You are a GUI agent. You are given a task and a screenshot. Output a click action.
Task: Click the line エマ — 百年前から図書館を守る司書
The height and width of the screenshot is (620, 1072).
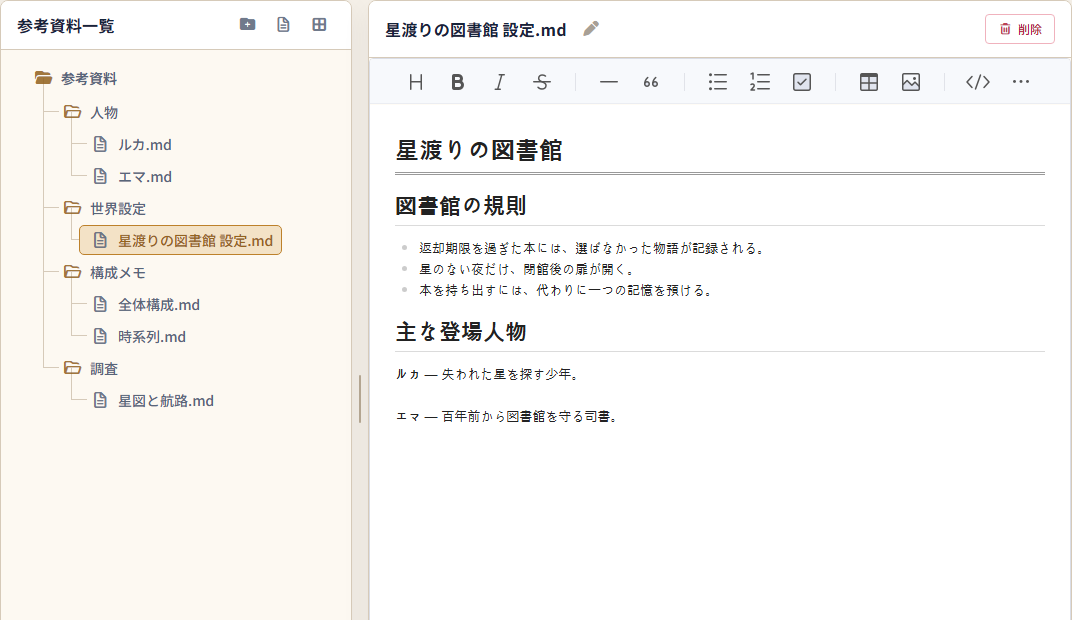(x=507, y=417)
